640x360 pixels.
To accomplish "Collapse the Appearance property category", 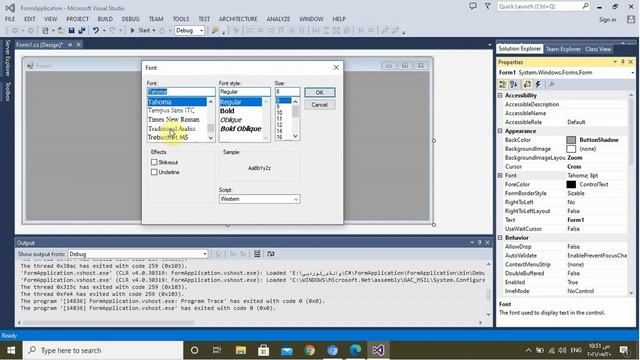I will (x=500, y=131).
